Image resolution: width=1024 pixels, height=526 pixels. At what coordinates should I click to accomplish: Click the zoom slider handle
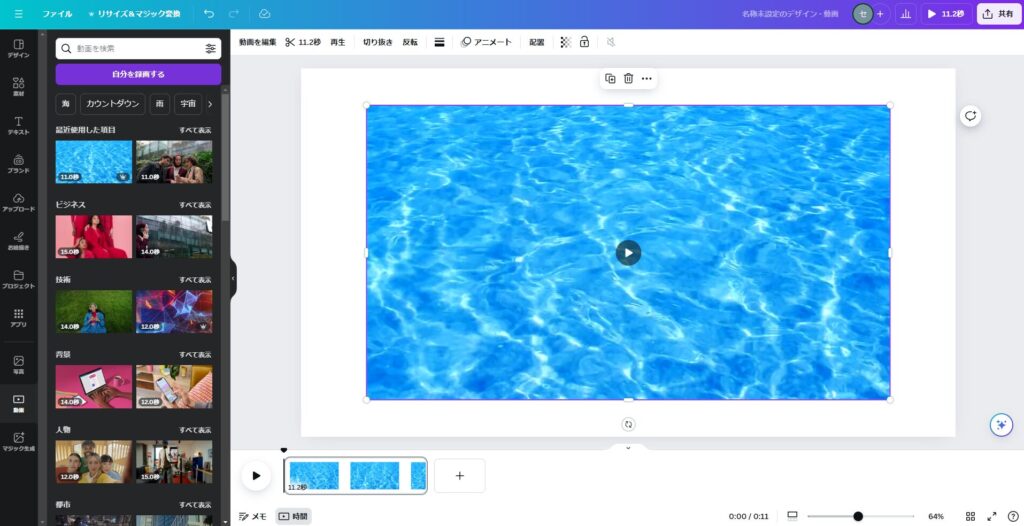(x=858, y=516)
